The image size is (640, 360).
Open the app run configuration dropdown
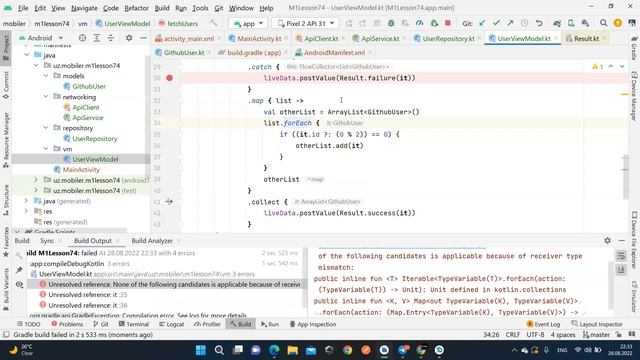[248, 23]
